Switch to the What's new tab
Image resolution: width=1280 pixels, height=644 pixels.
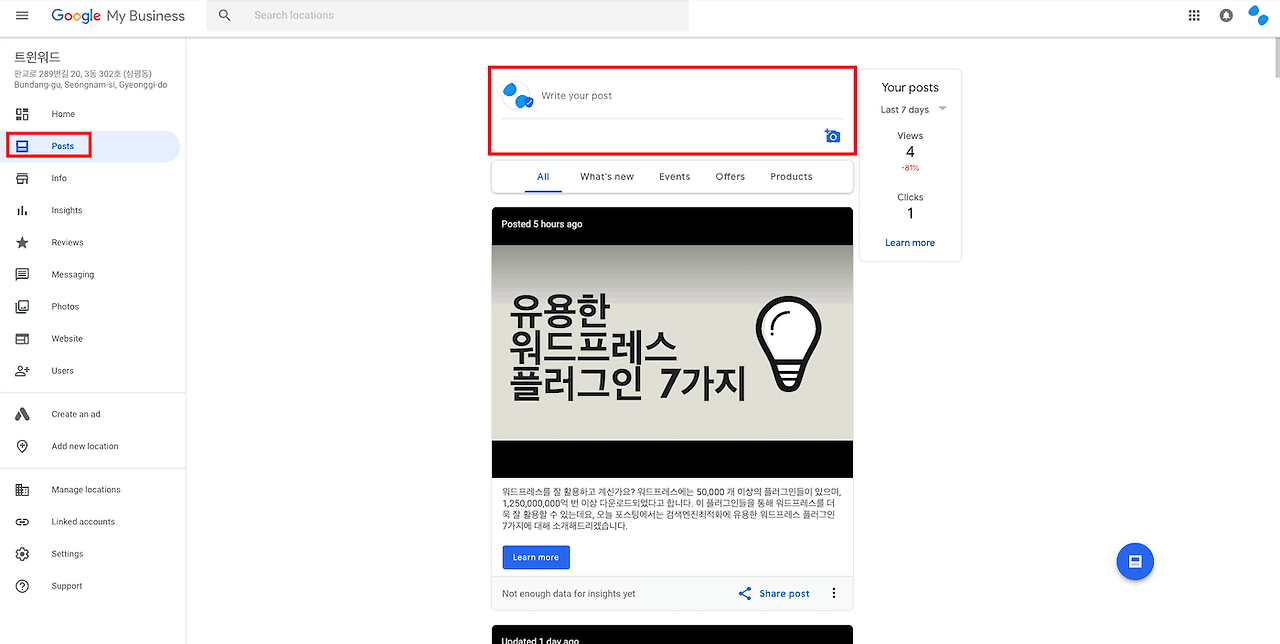click(606, 176)
